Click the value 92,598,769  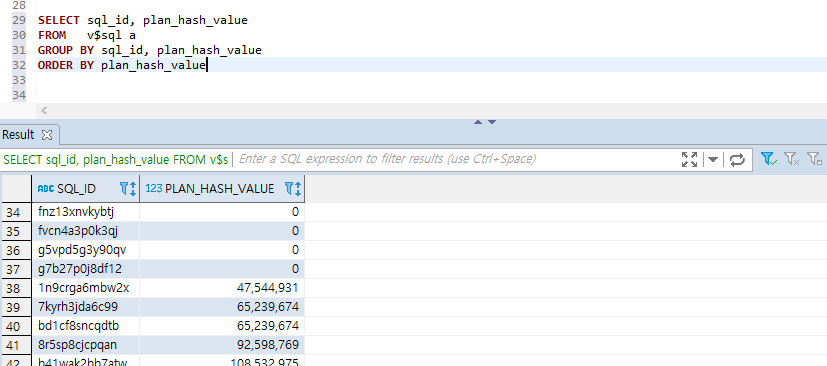[x=267, y=345]
